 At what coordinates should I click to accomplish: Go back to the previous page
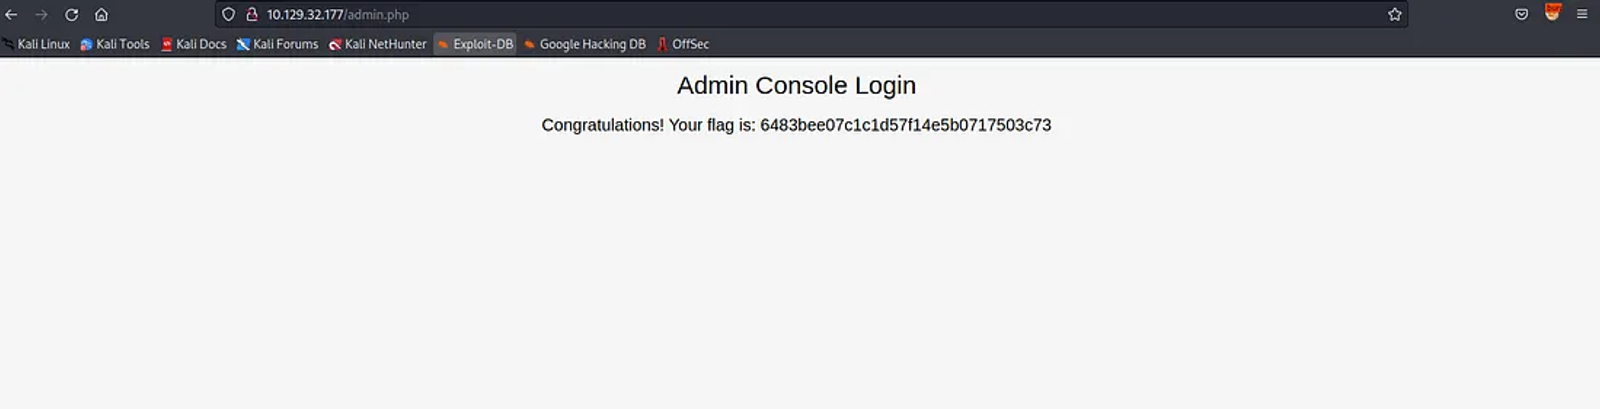(12, 15)
